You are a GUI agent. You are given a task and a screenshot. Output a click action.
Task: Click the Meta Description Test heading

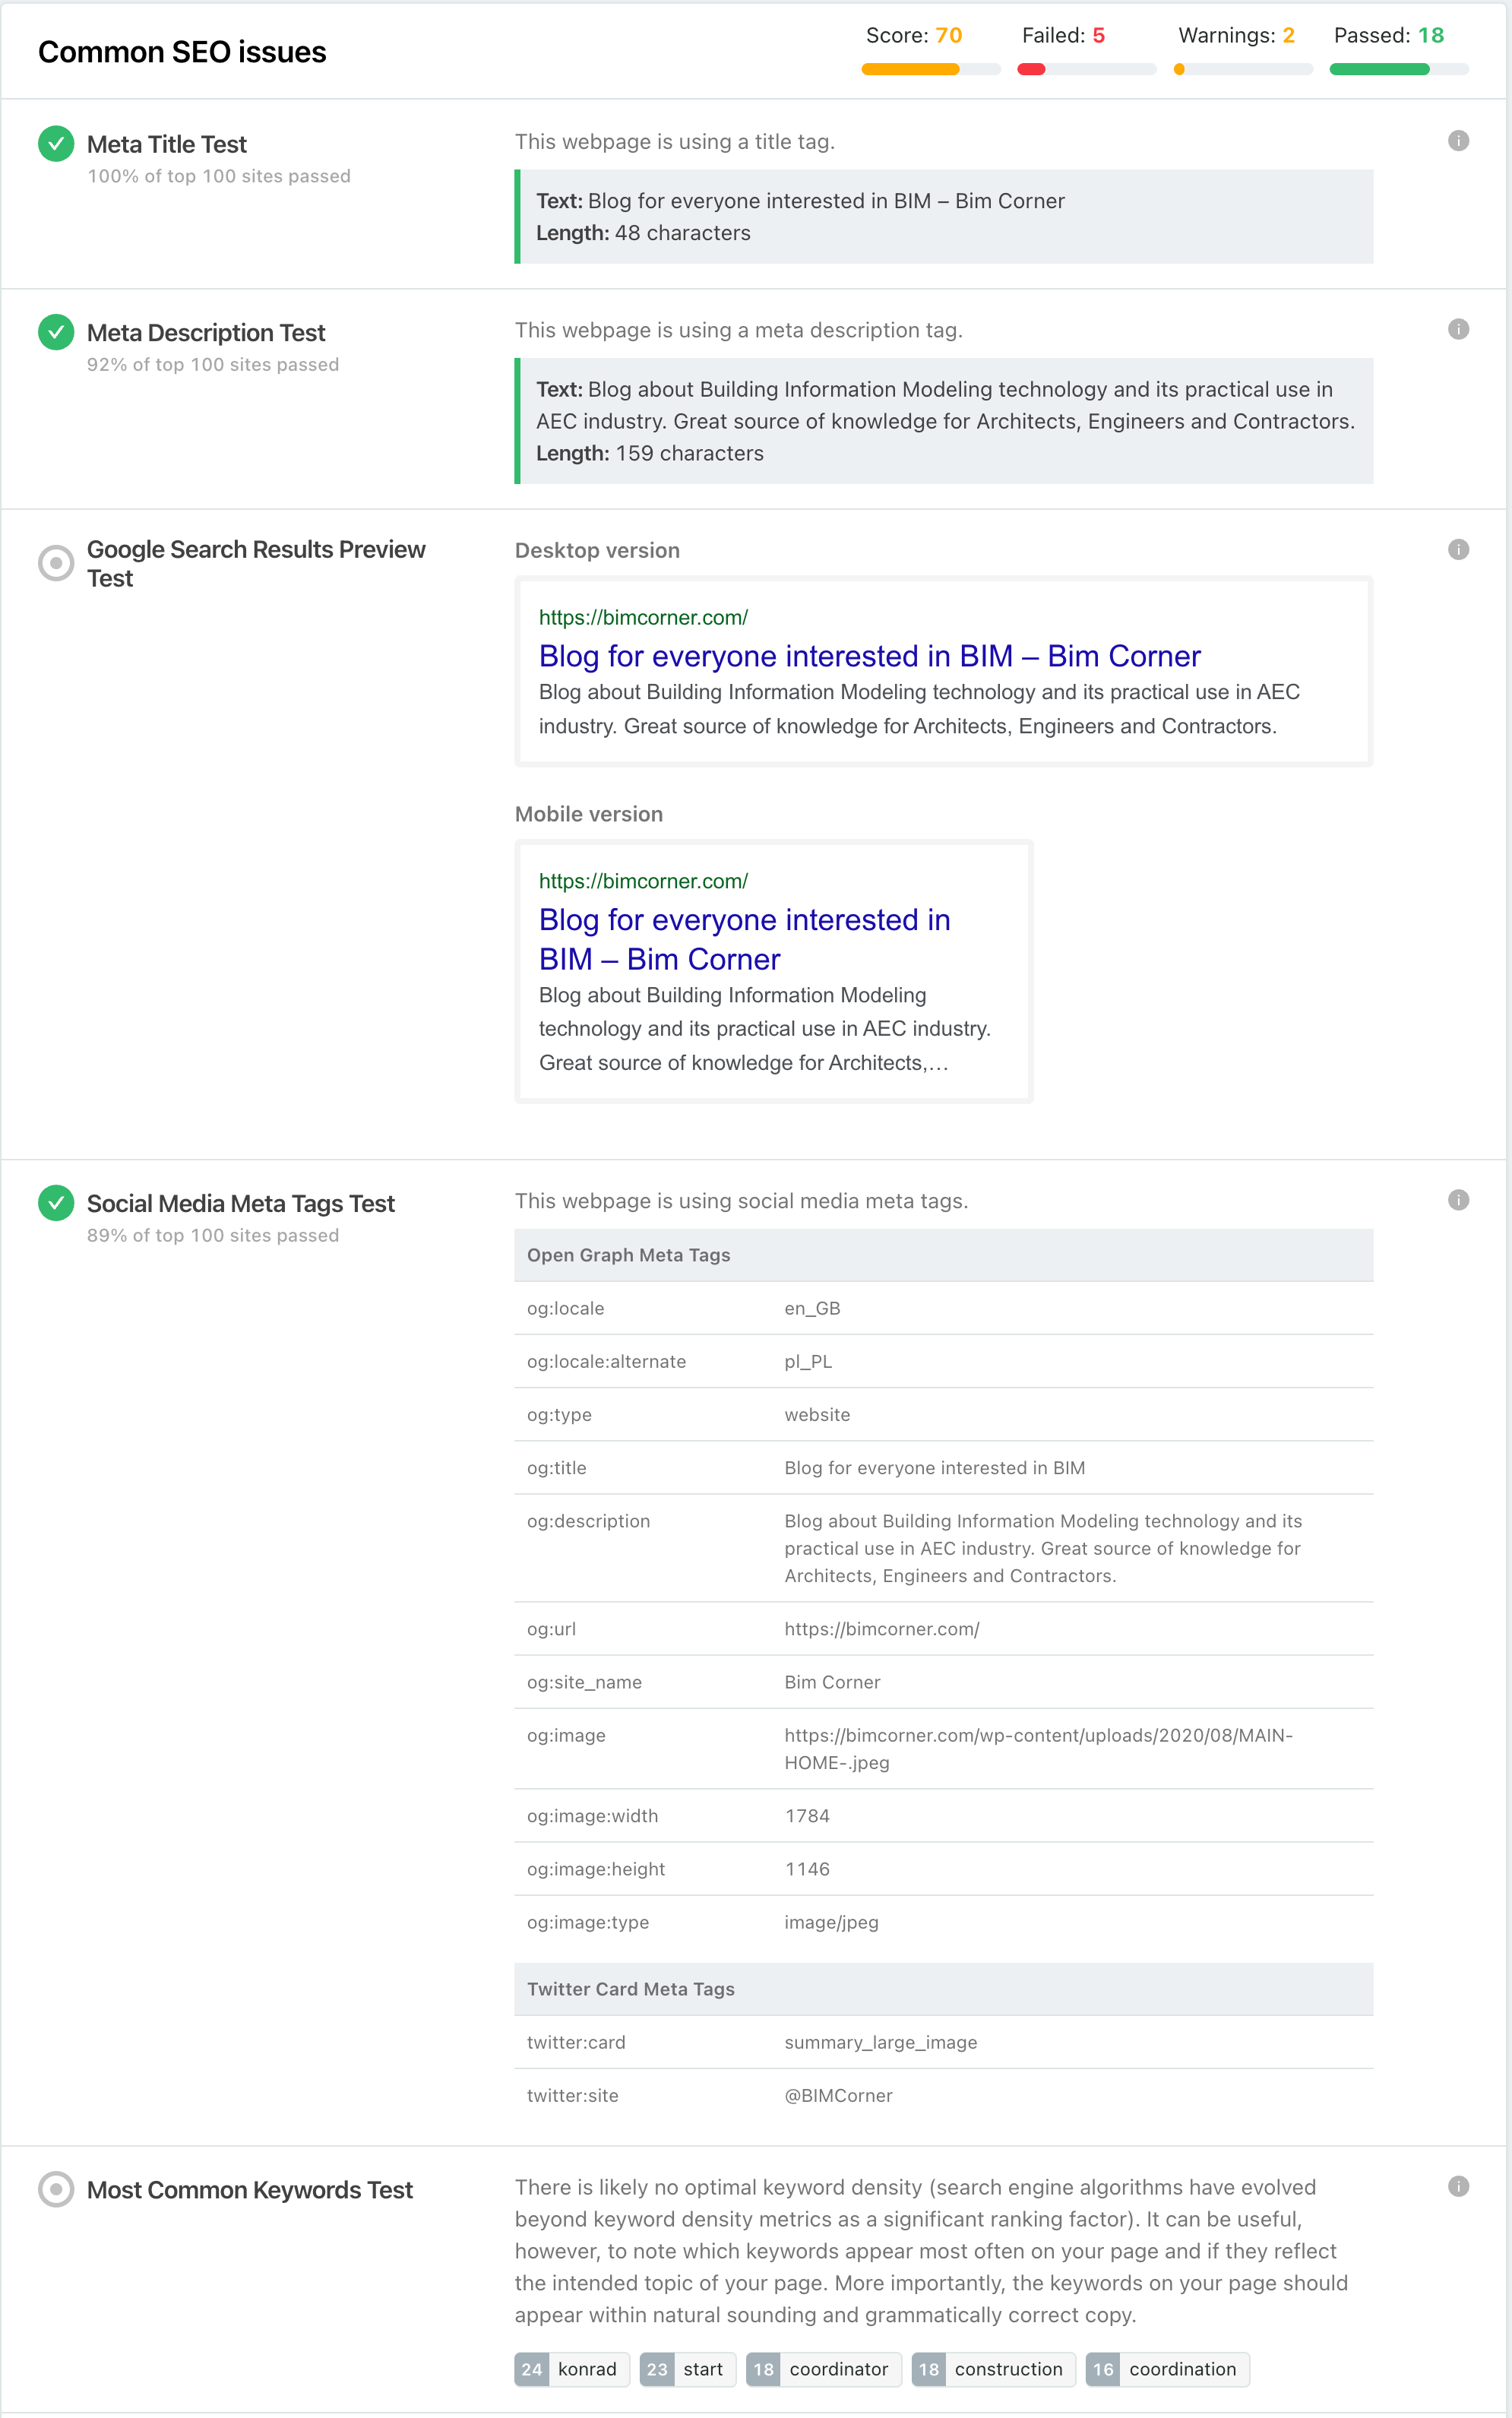[x=206, y=333]
